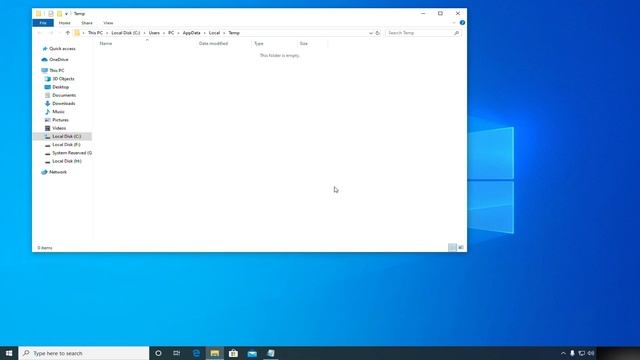640x360 pixels.
Task: Click the quick access toolbar properties icon
Action: click(51, 13)
